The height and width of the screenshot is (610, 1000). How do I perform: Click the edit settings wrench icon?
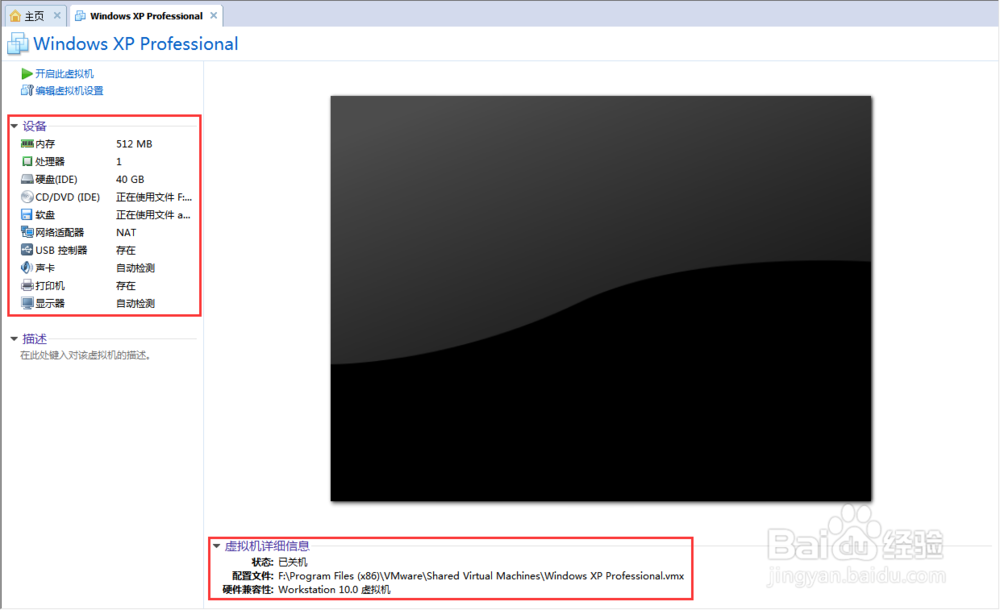[x=27, y=91]
